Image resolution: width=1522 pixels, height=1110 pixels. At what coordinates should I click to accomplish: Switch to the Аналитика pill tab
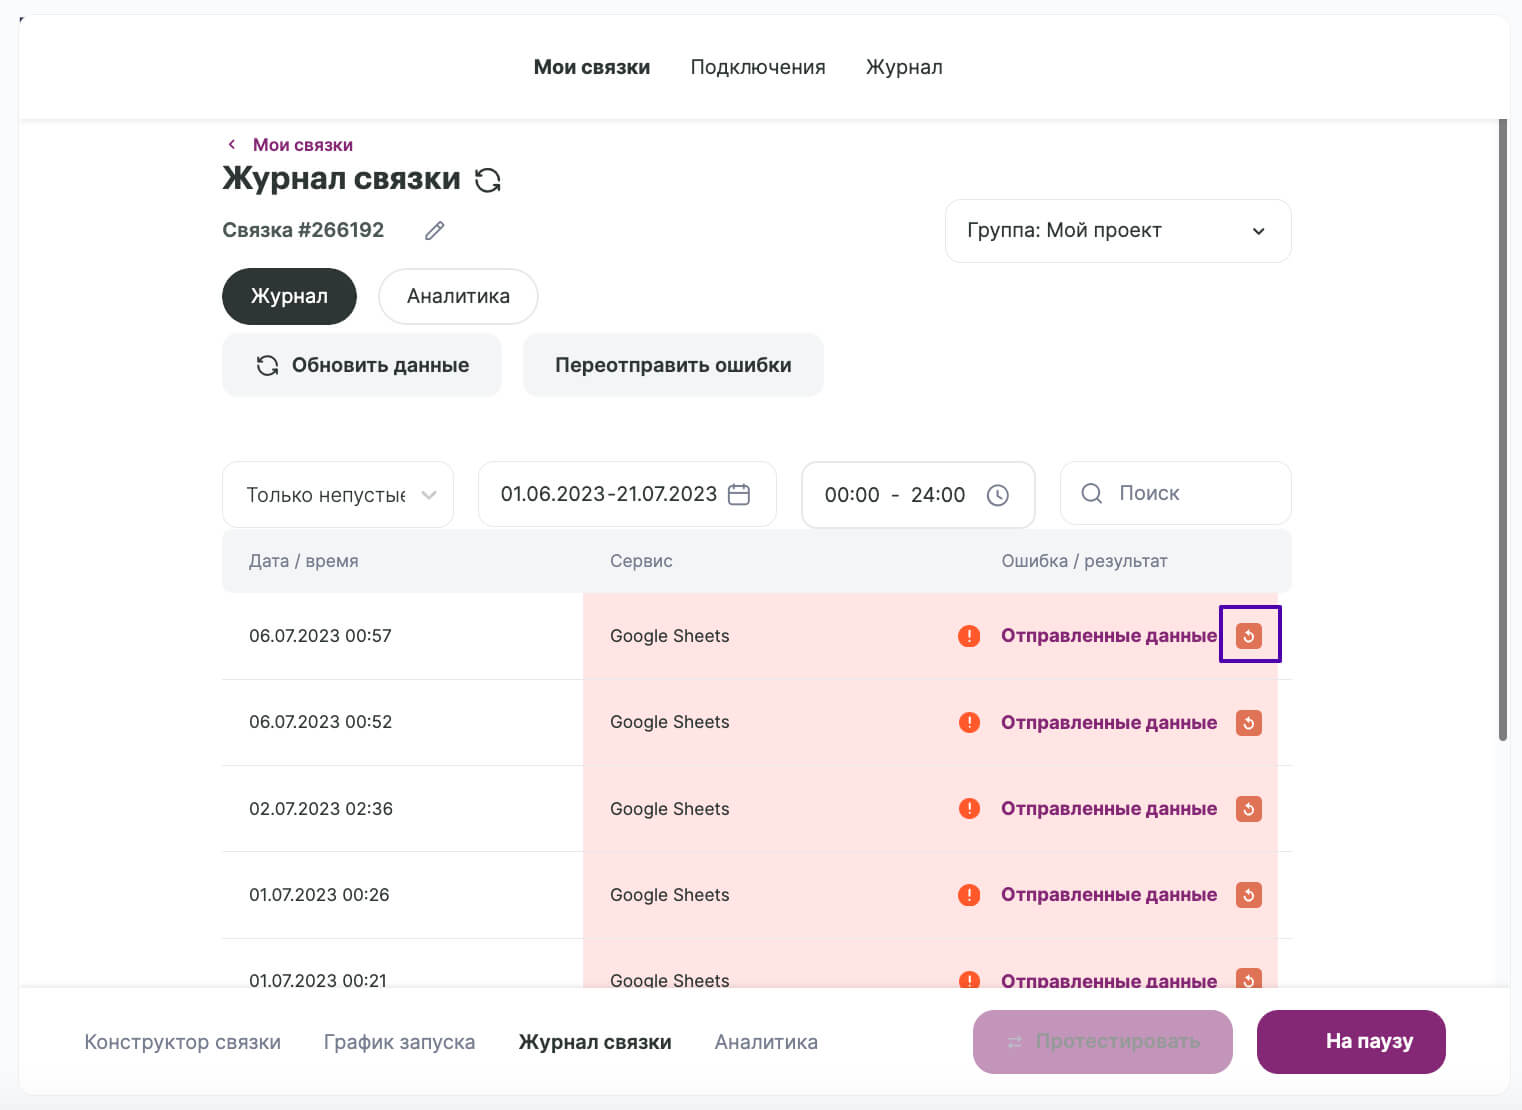click(458, 296)
